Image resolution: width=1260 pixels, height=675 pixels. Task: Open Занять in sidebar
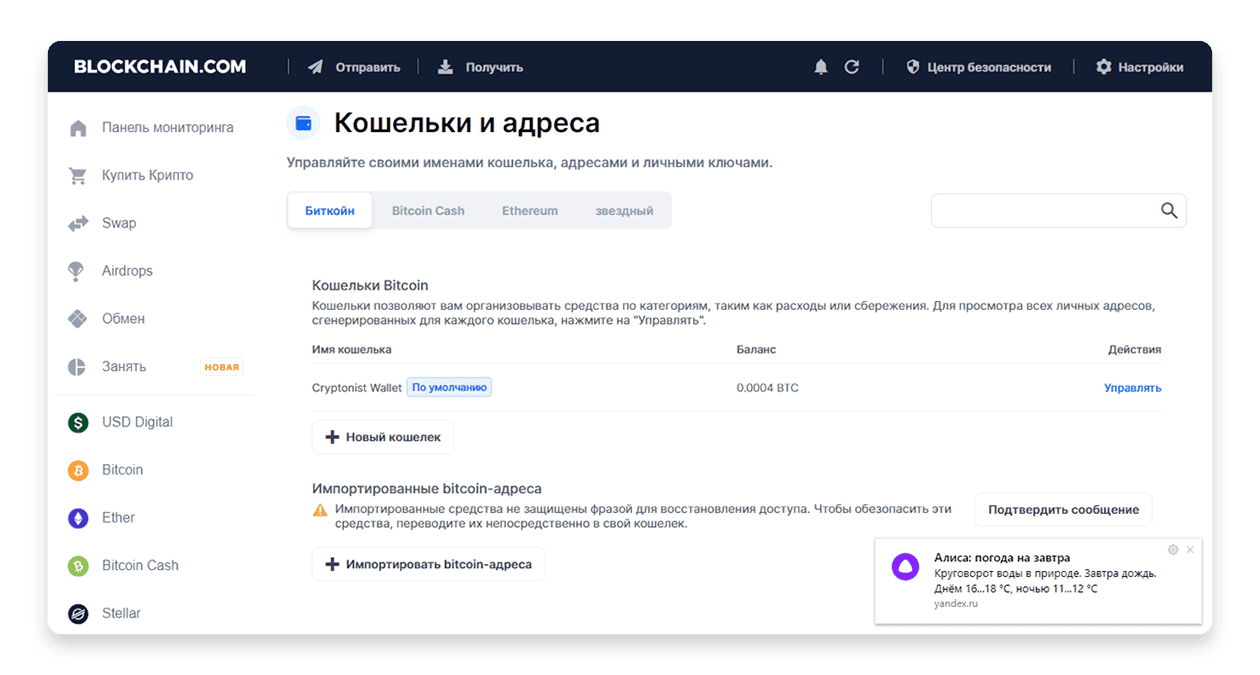[x=124, y=367]
